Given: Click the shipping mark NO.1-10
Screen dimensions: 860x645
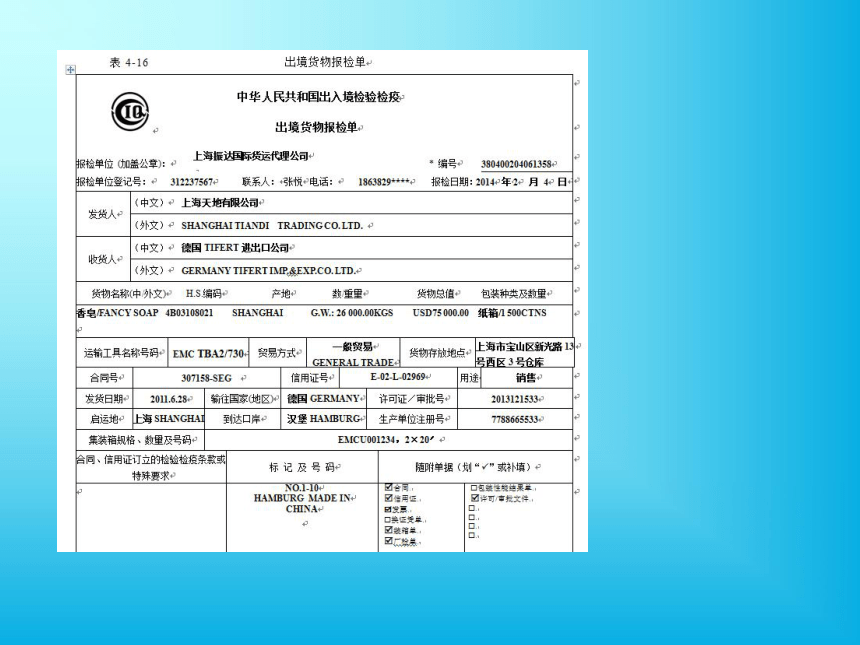Looking at the screenshot, I should point(302,488).
